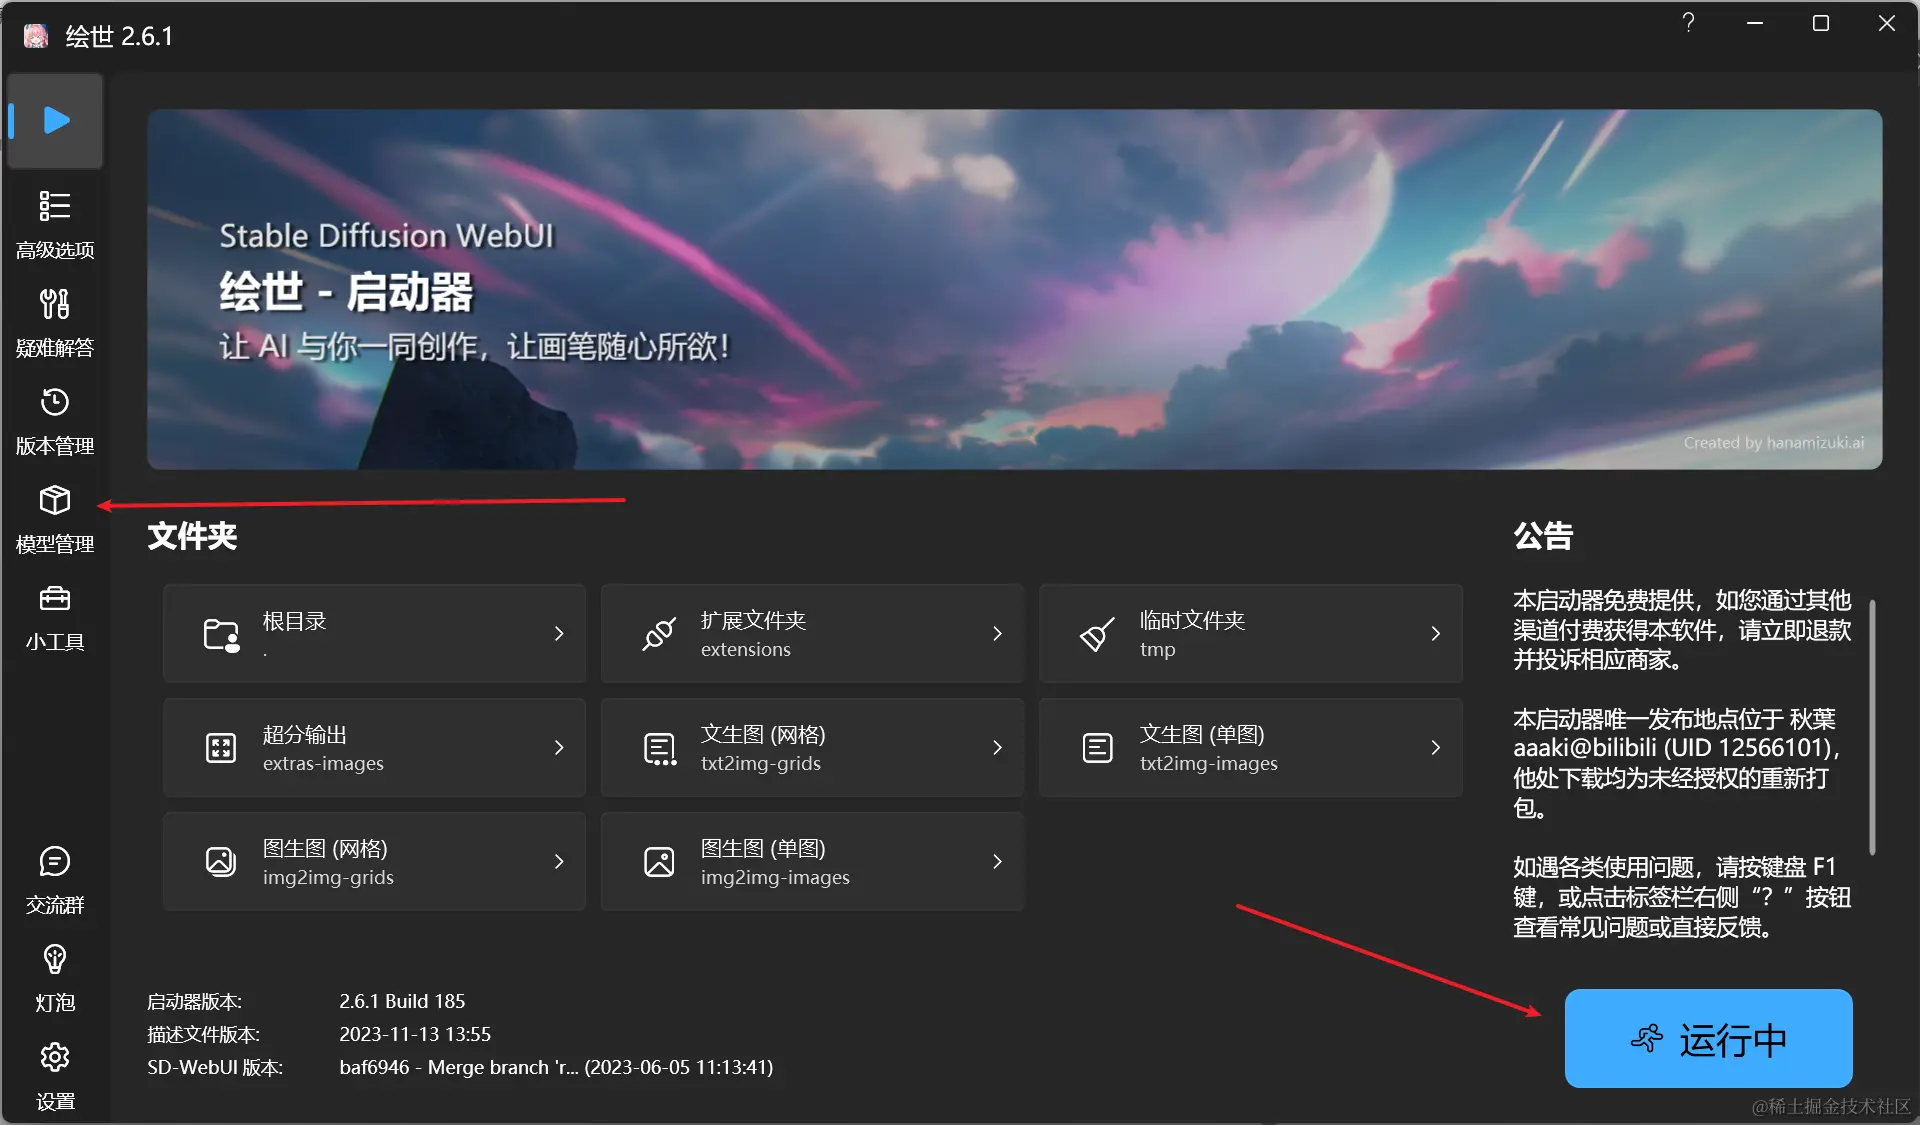Open the extras-images (超分输出) output folder

coord(374,748)
